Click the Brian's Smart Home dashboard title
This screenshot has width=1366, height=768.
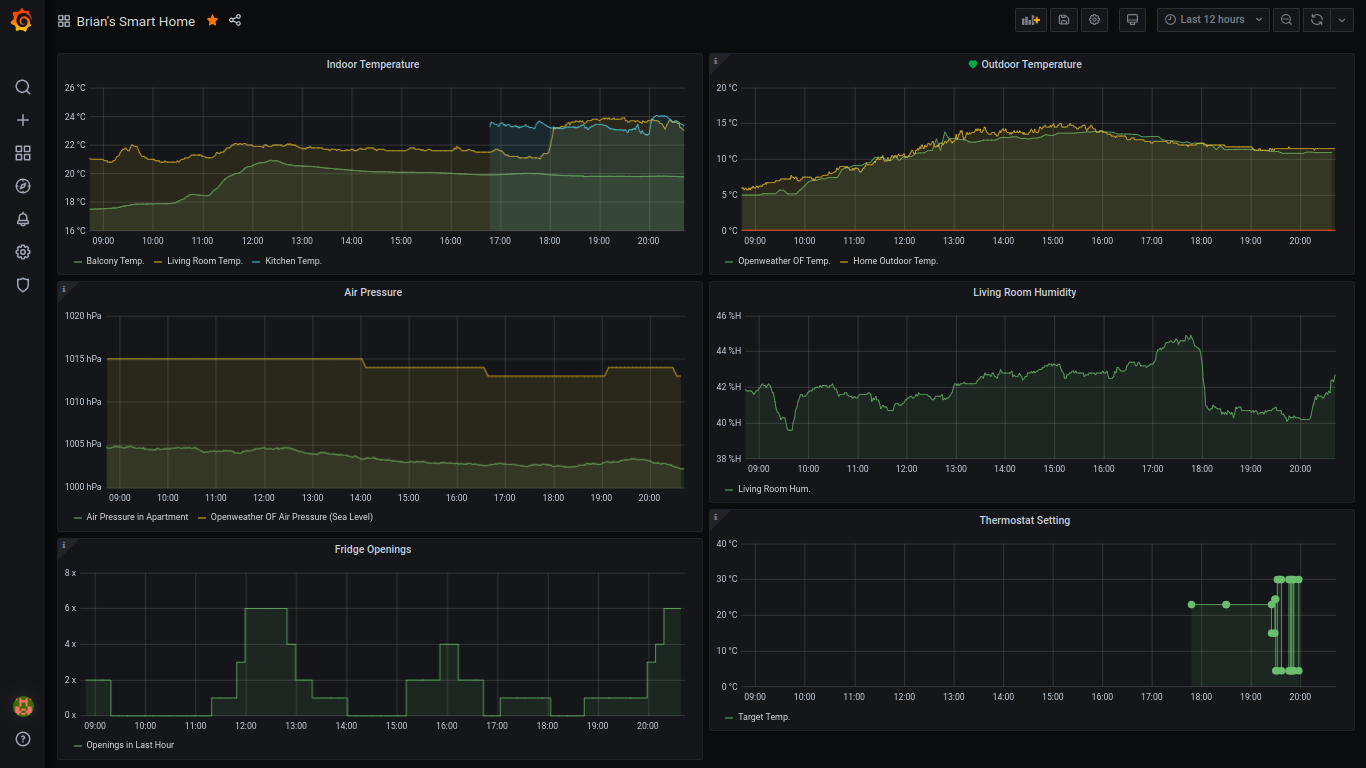point(135,21)
